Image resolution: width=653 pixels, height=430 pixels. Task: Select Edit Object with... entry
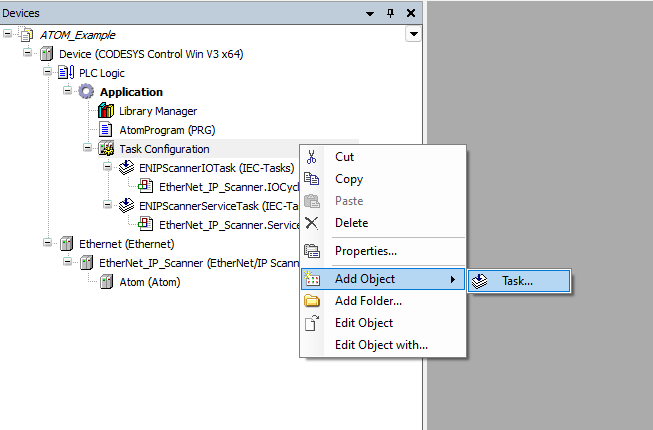point(382,345)
